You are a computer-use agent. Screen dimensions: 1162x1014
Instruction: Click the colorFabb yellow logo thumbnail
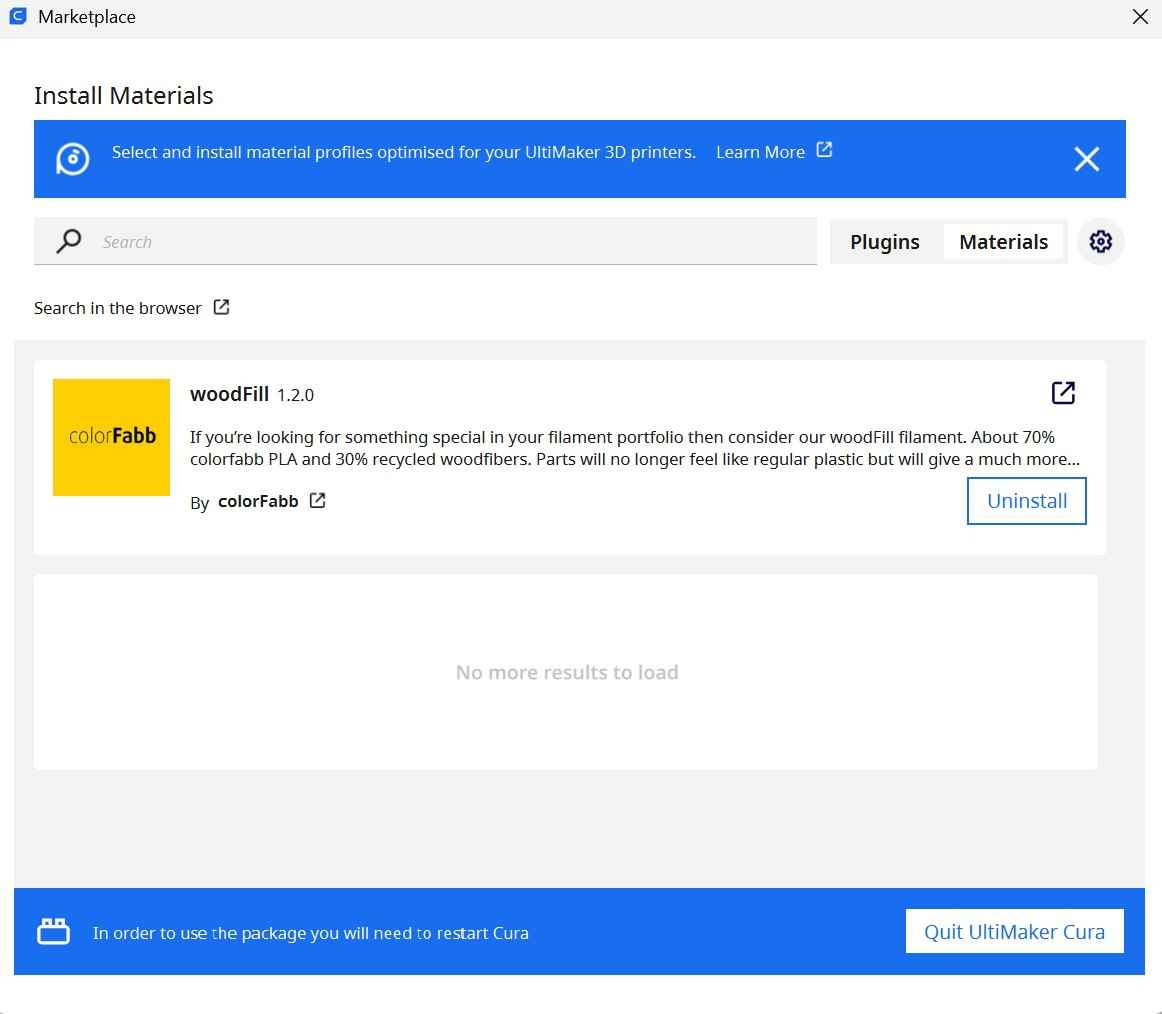coord(111,437)
